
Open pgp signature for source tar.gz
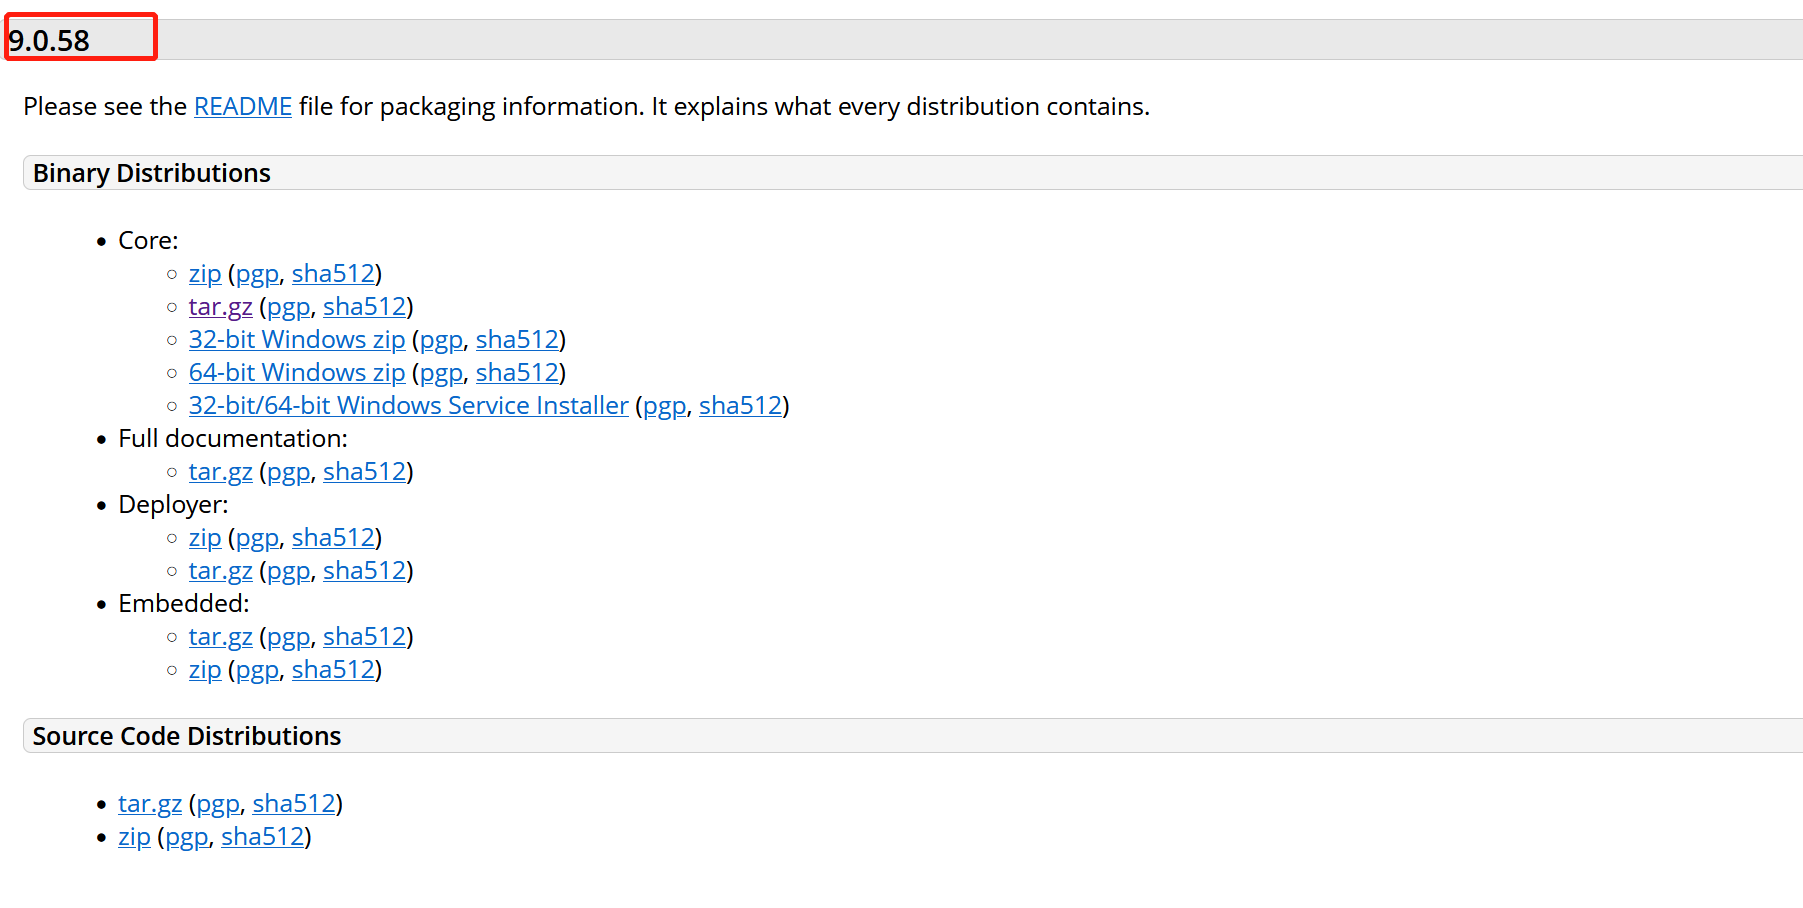coord(218,804)
